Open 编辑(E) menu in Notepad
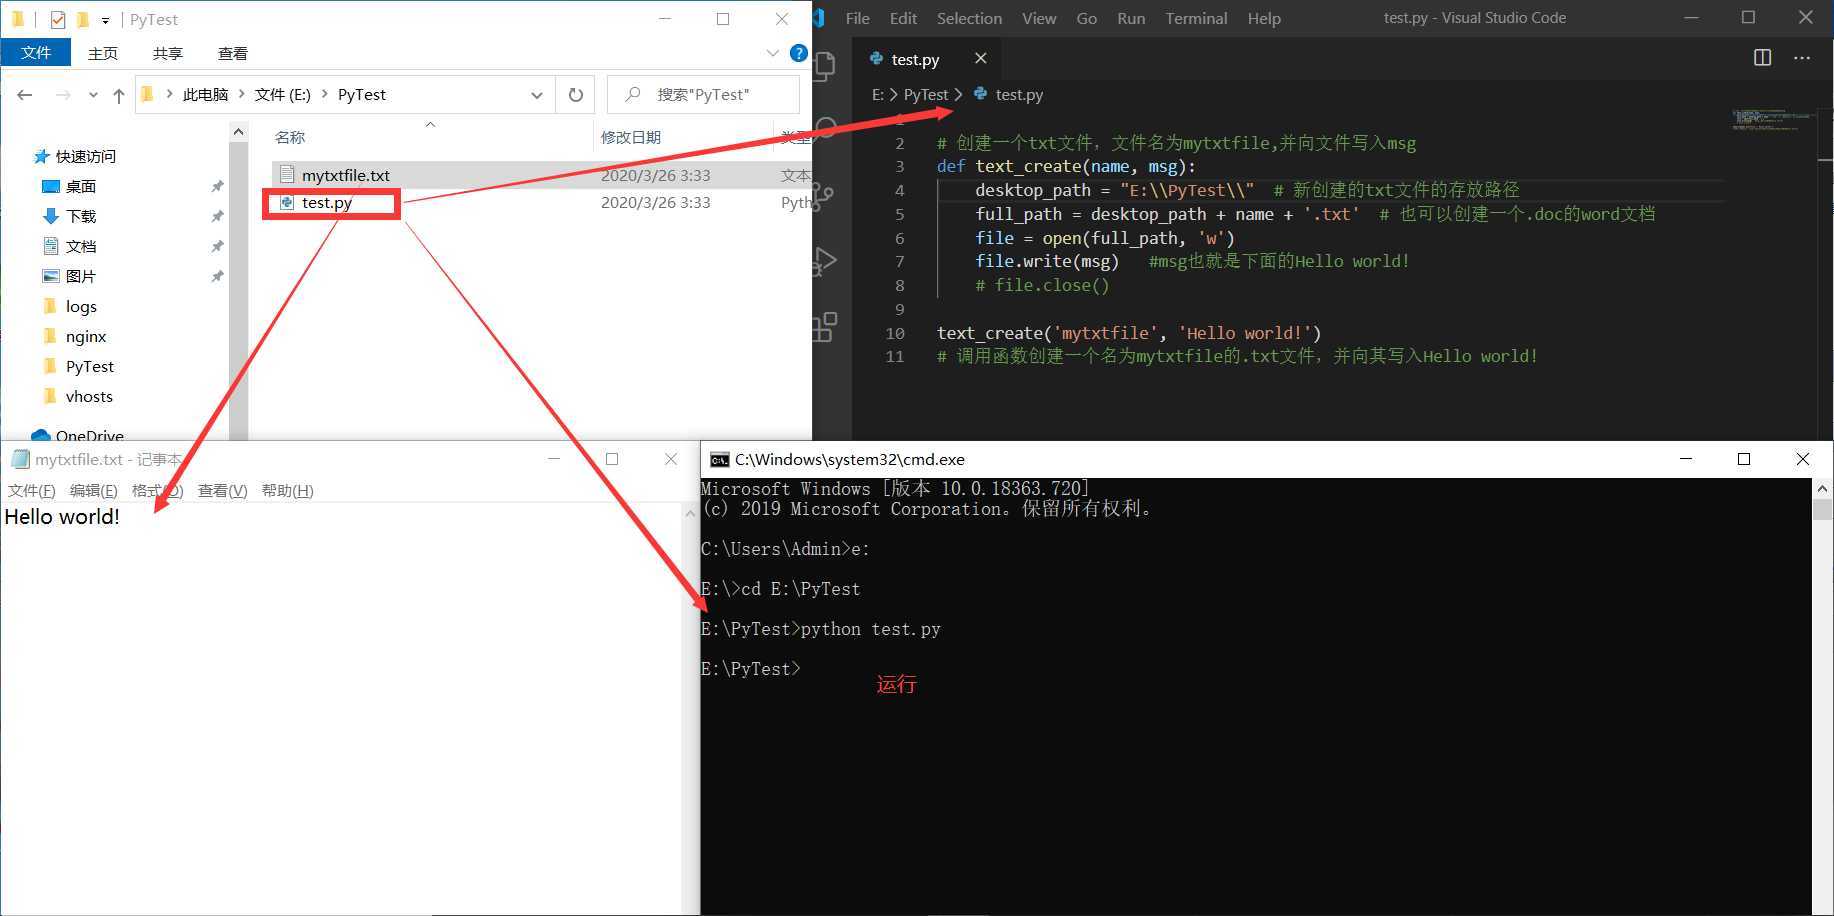1834x916 pixels. 93,490
